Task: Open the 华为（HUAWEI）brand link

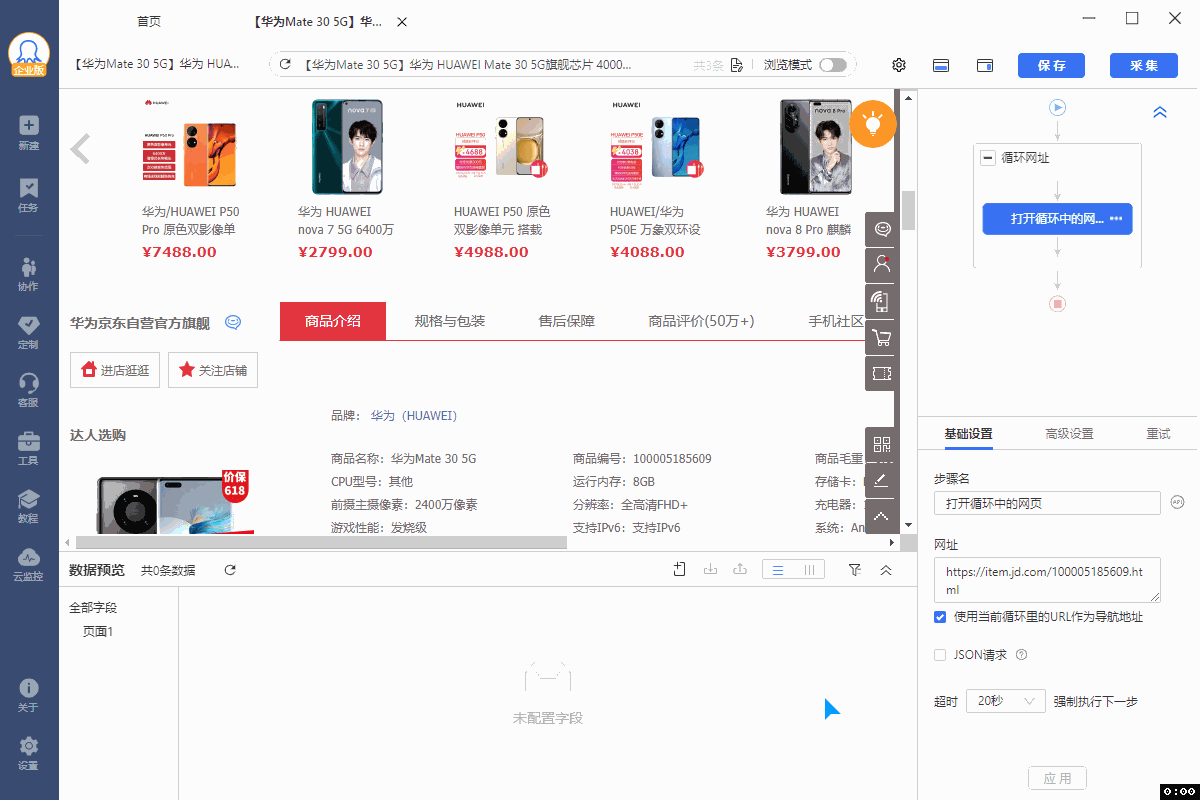Action: click(414, 416)
